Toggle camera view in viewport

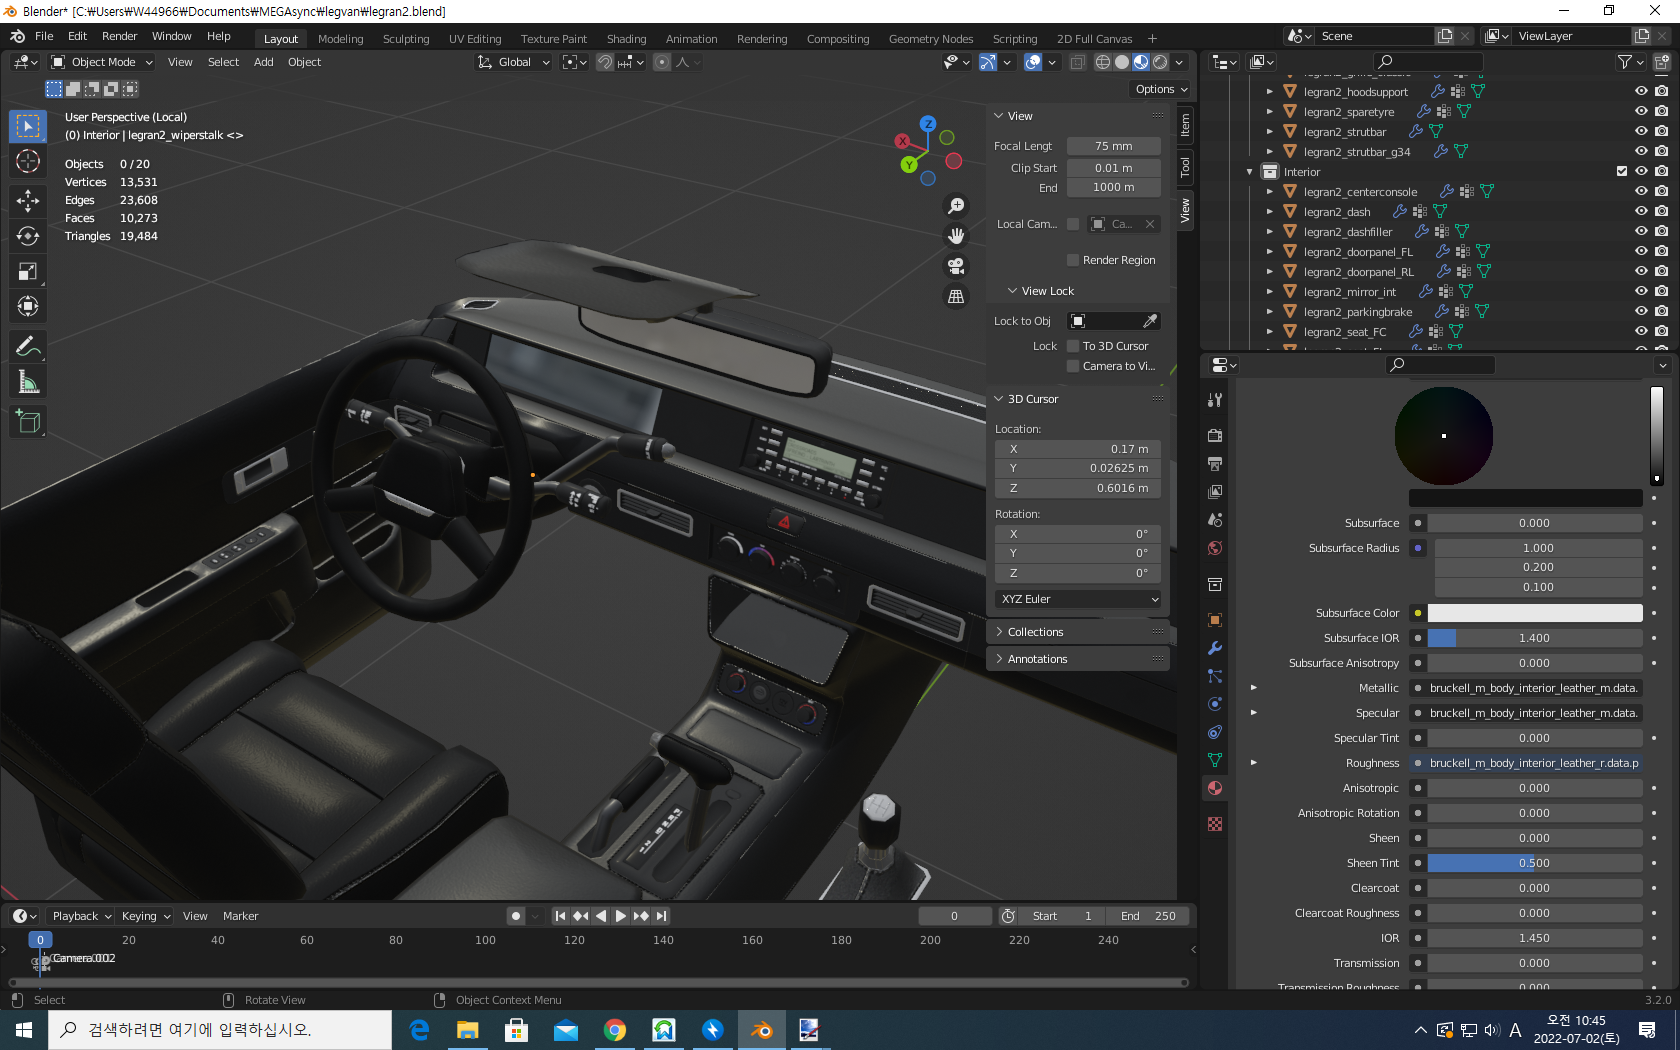coord(956,266)
